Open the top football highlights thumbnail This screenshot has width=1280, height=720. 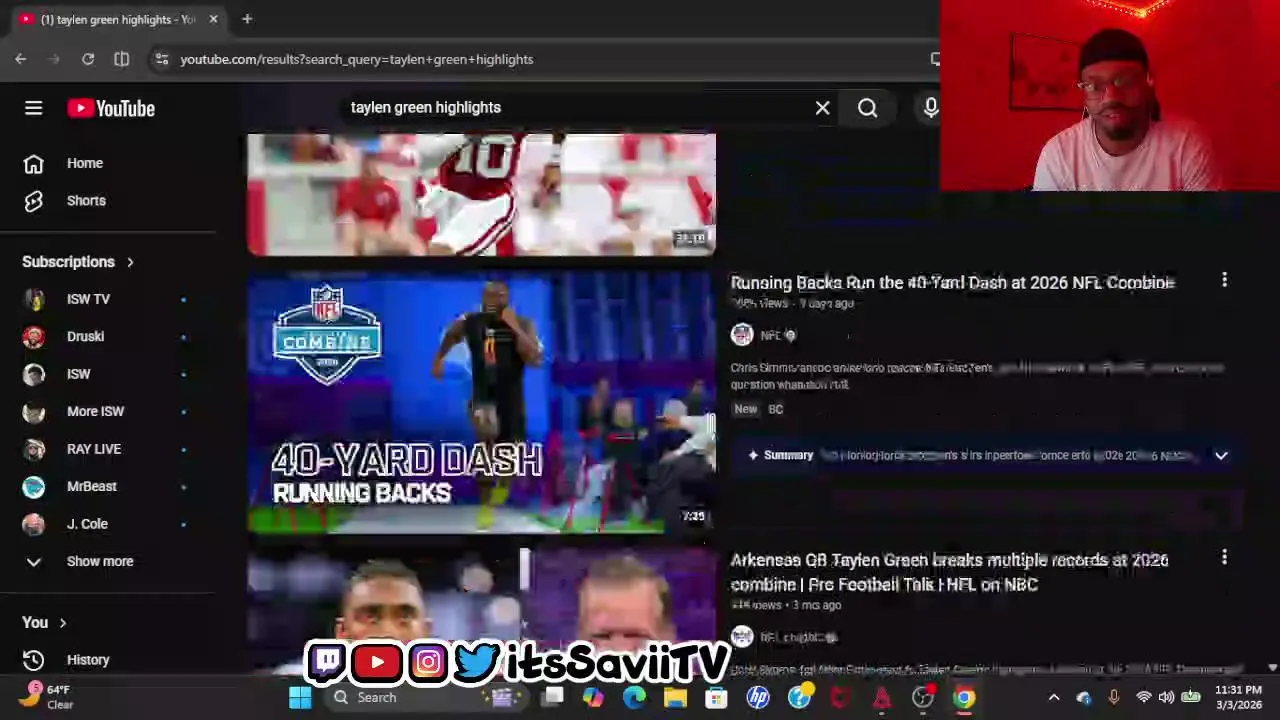pyautogui.click(x=481, y=195)
